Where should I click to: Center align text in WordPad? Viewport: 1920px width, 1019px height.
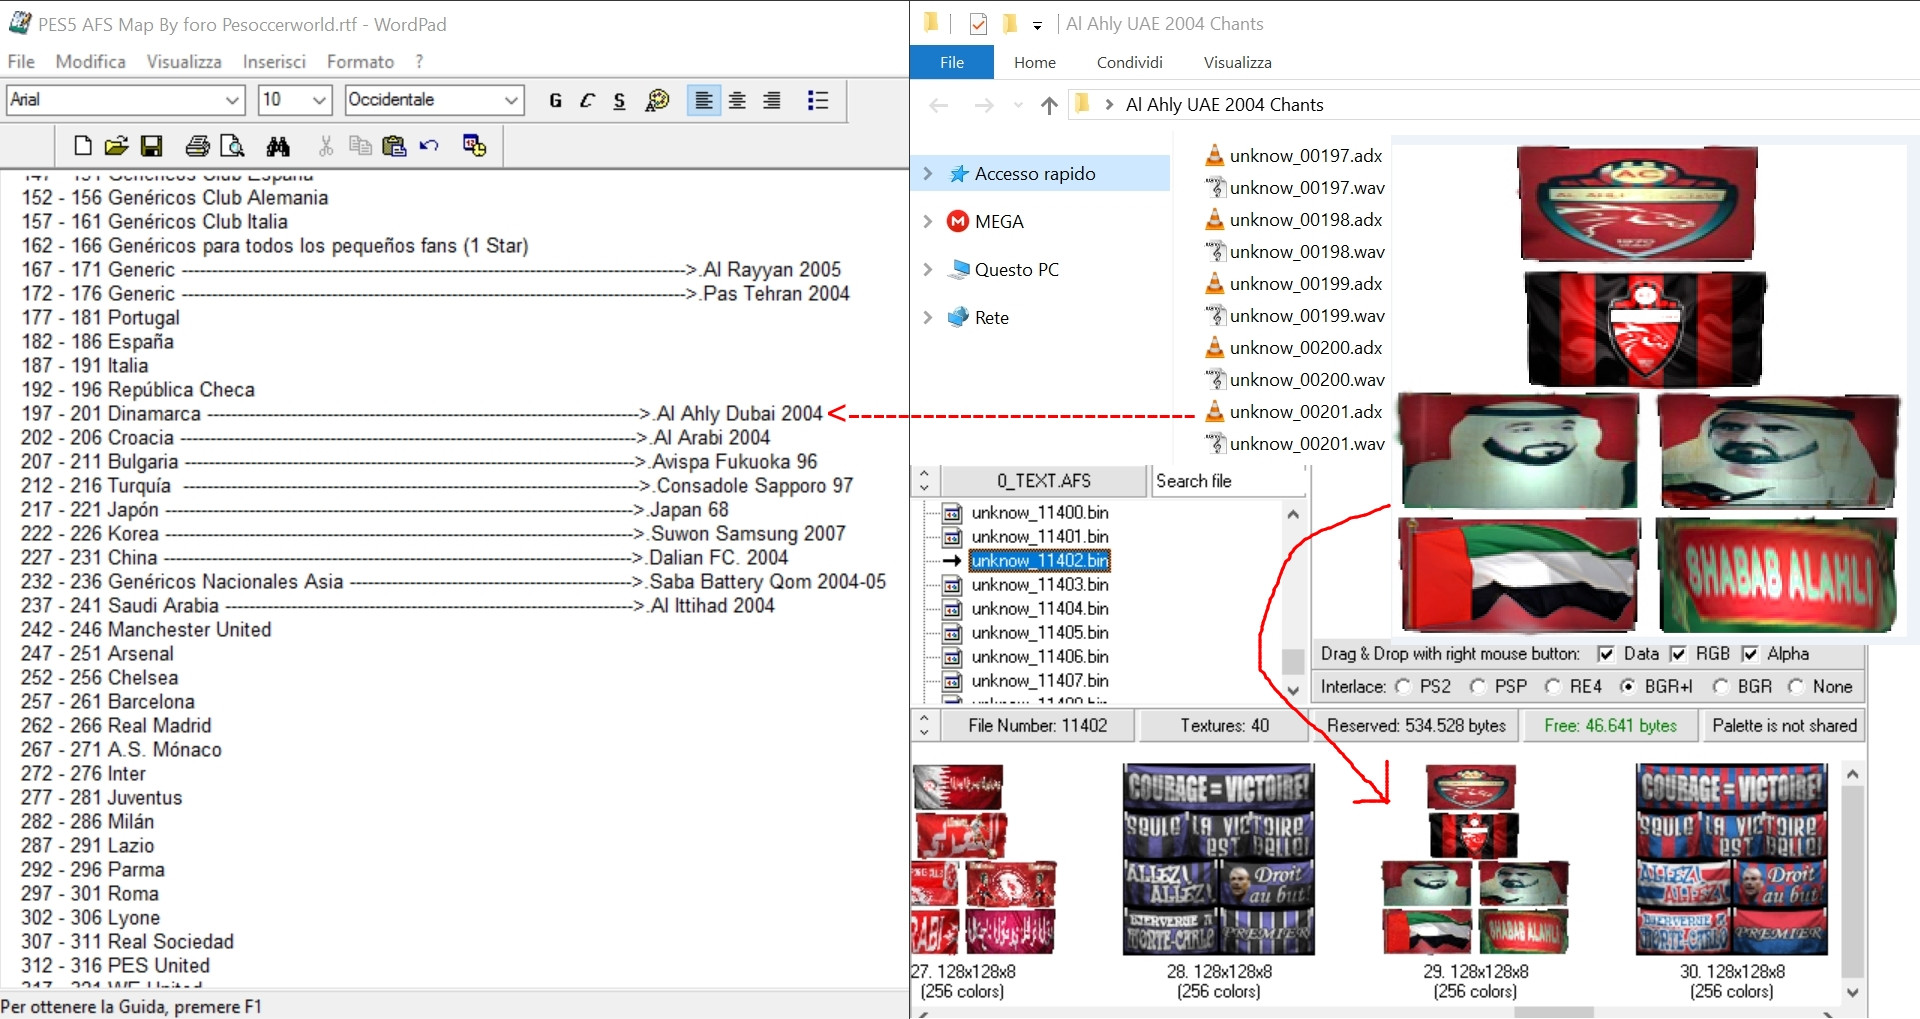[737, 100]
